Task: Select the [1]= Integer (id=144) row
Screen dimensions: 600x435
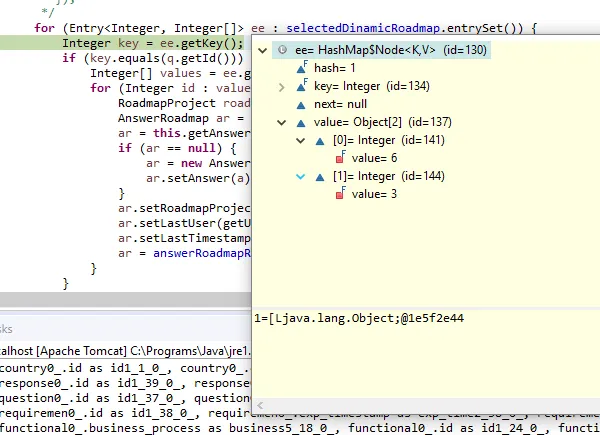Action: pos(389,176)
